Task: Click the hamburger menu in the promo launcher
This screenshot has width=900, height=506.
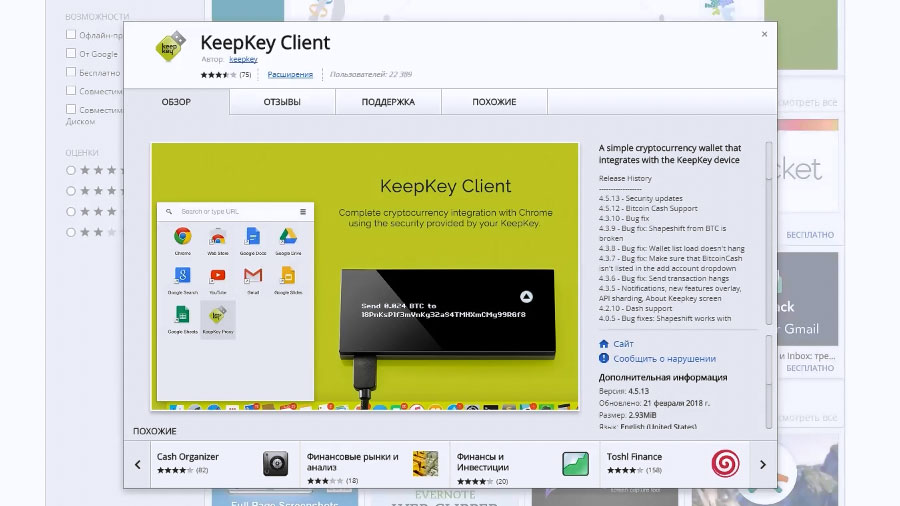Action: pyautogui.click(x=303, y=212)
